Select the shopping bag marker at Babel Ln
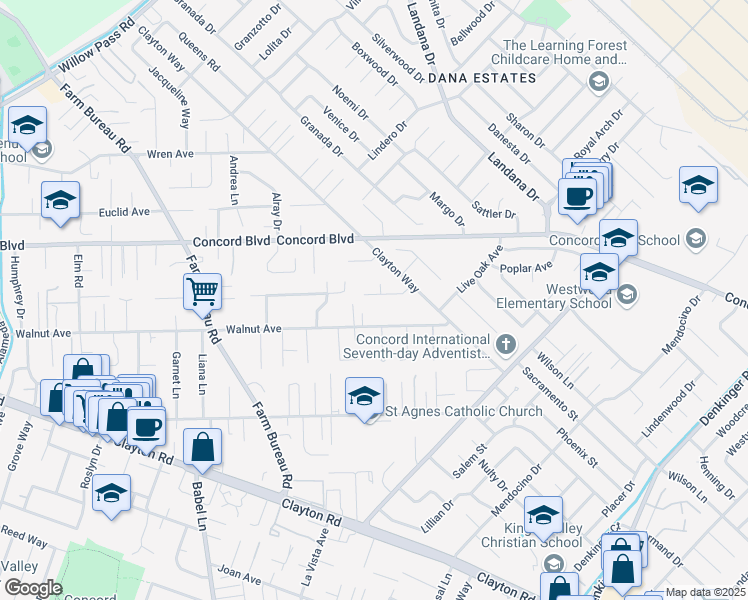 point(202,447)
